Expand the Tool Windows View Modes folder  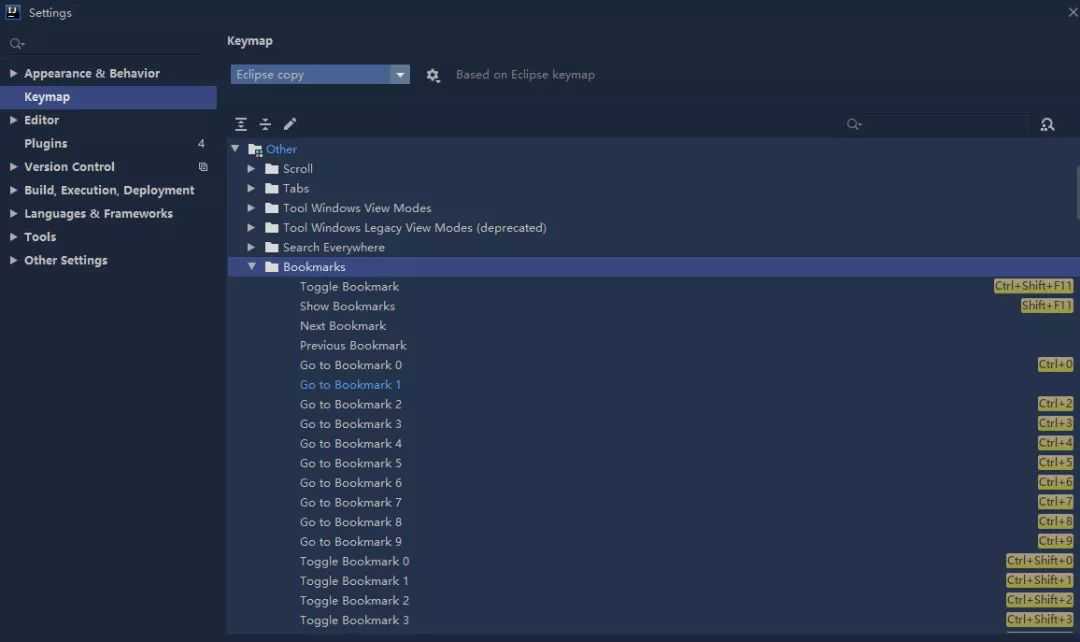(252, 208)
